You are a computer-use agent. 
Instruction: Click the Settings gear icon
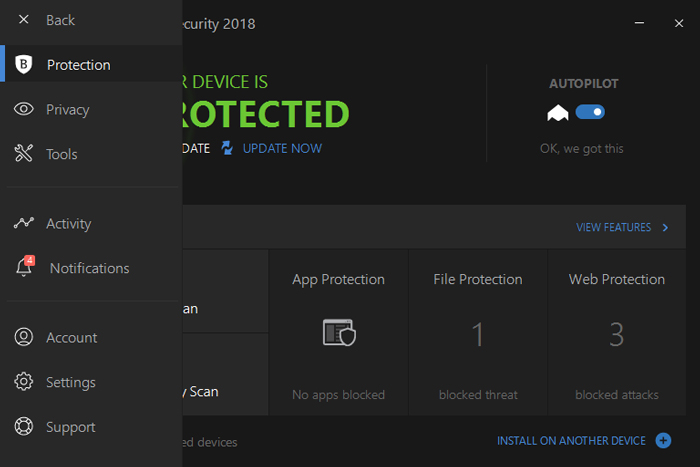pyautogui.click(x=24, y=382)
